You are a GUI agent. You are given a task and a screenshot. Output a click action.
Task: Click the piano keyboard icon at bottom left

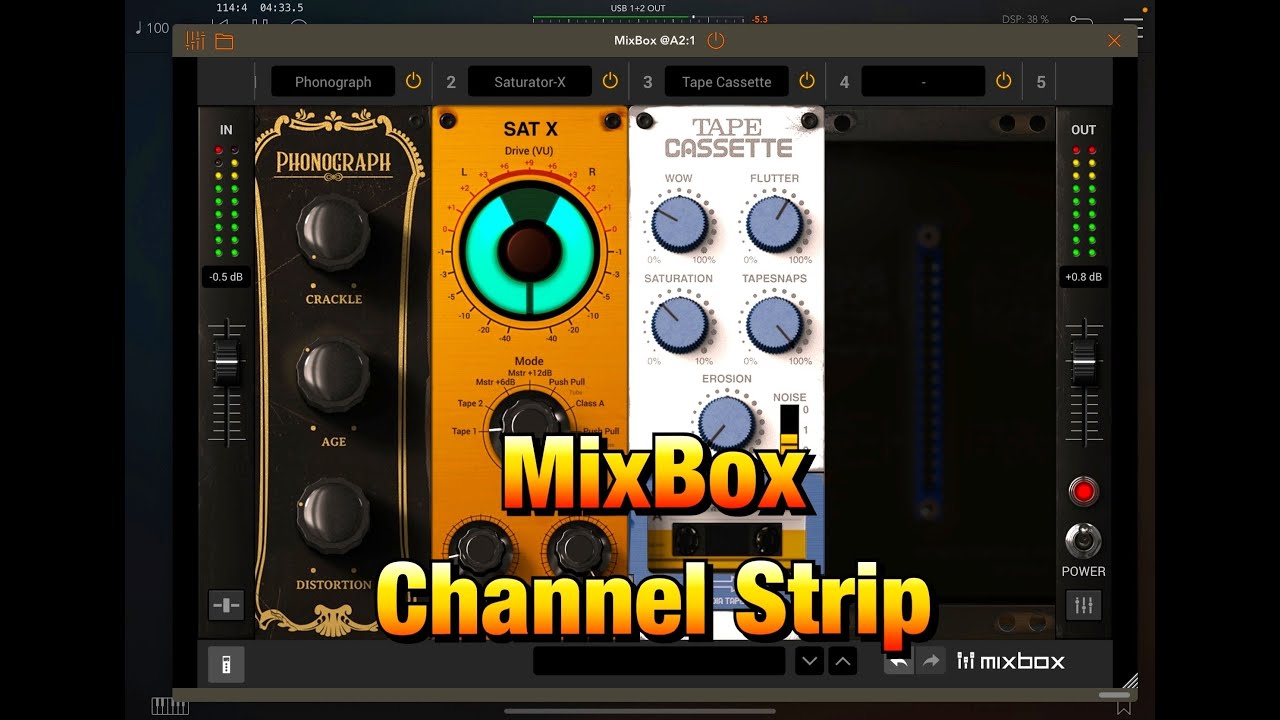(170, 707)
